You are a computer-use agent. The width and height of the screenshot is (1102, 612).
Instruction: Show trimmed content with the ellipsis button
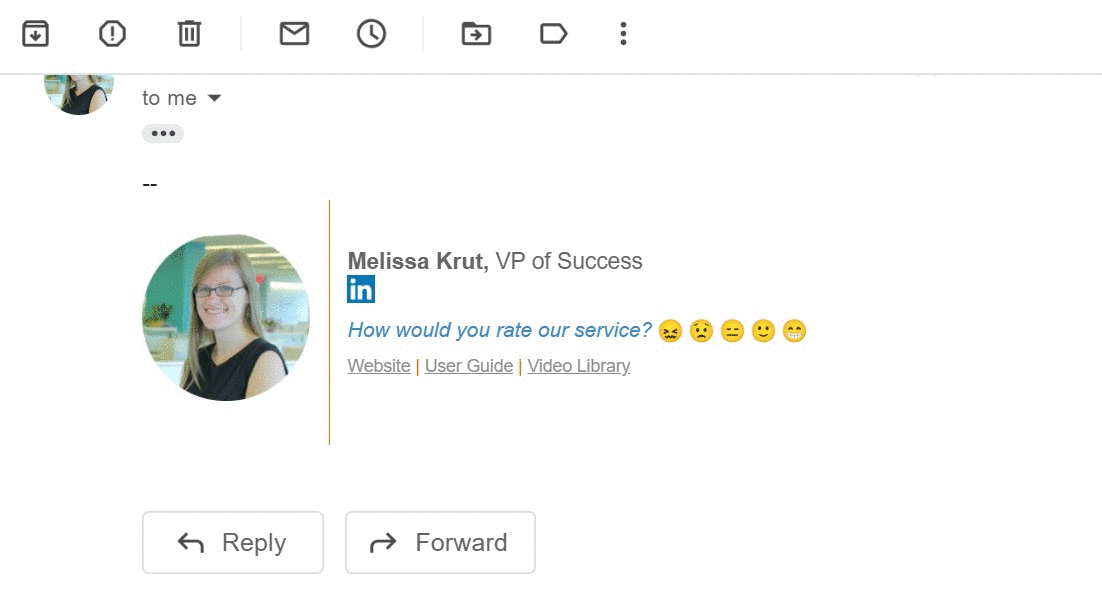163,133
